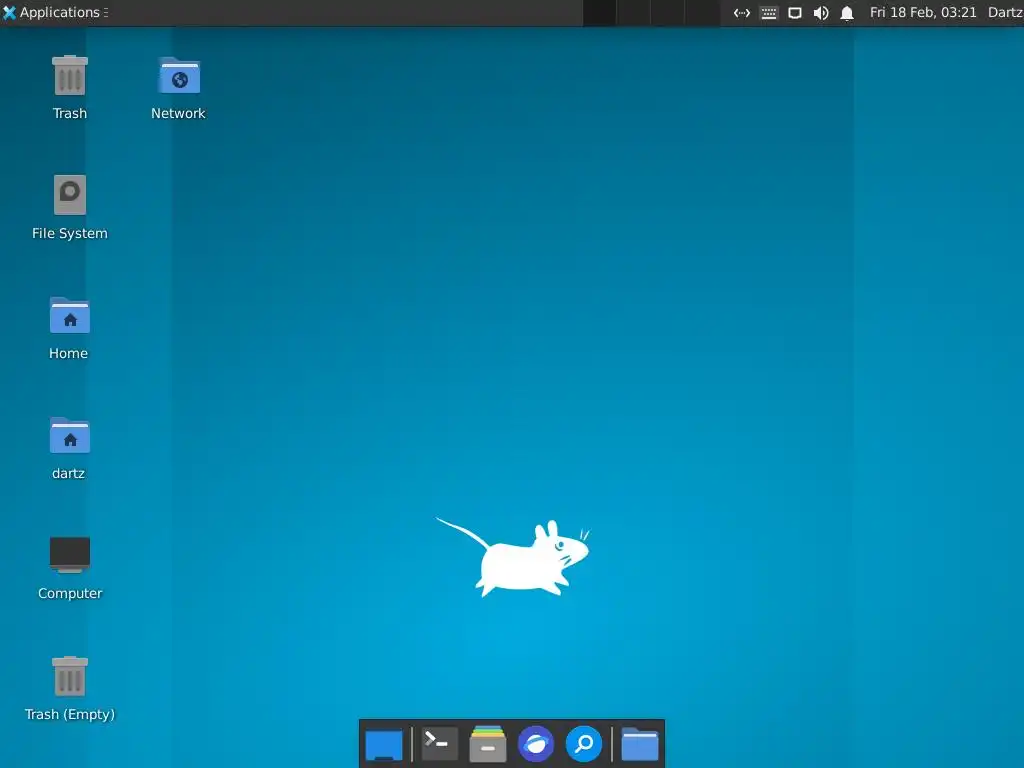This screenshot has height=768, width=1024.
Task: Open the dartz folder icon
Action: pos(70,436)
